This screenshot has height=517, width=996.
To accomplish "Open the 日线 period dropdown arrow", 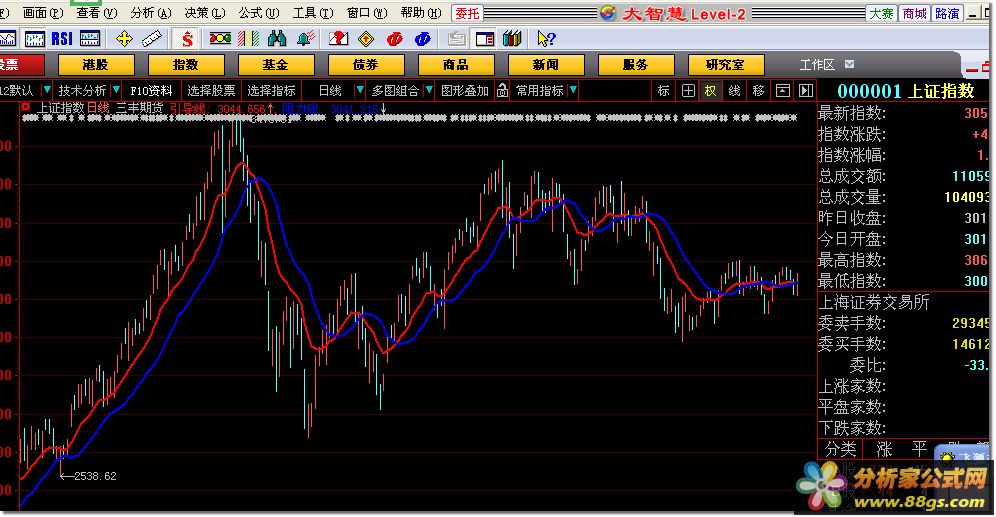I will point(360,91).
